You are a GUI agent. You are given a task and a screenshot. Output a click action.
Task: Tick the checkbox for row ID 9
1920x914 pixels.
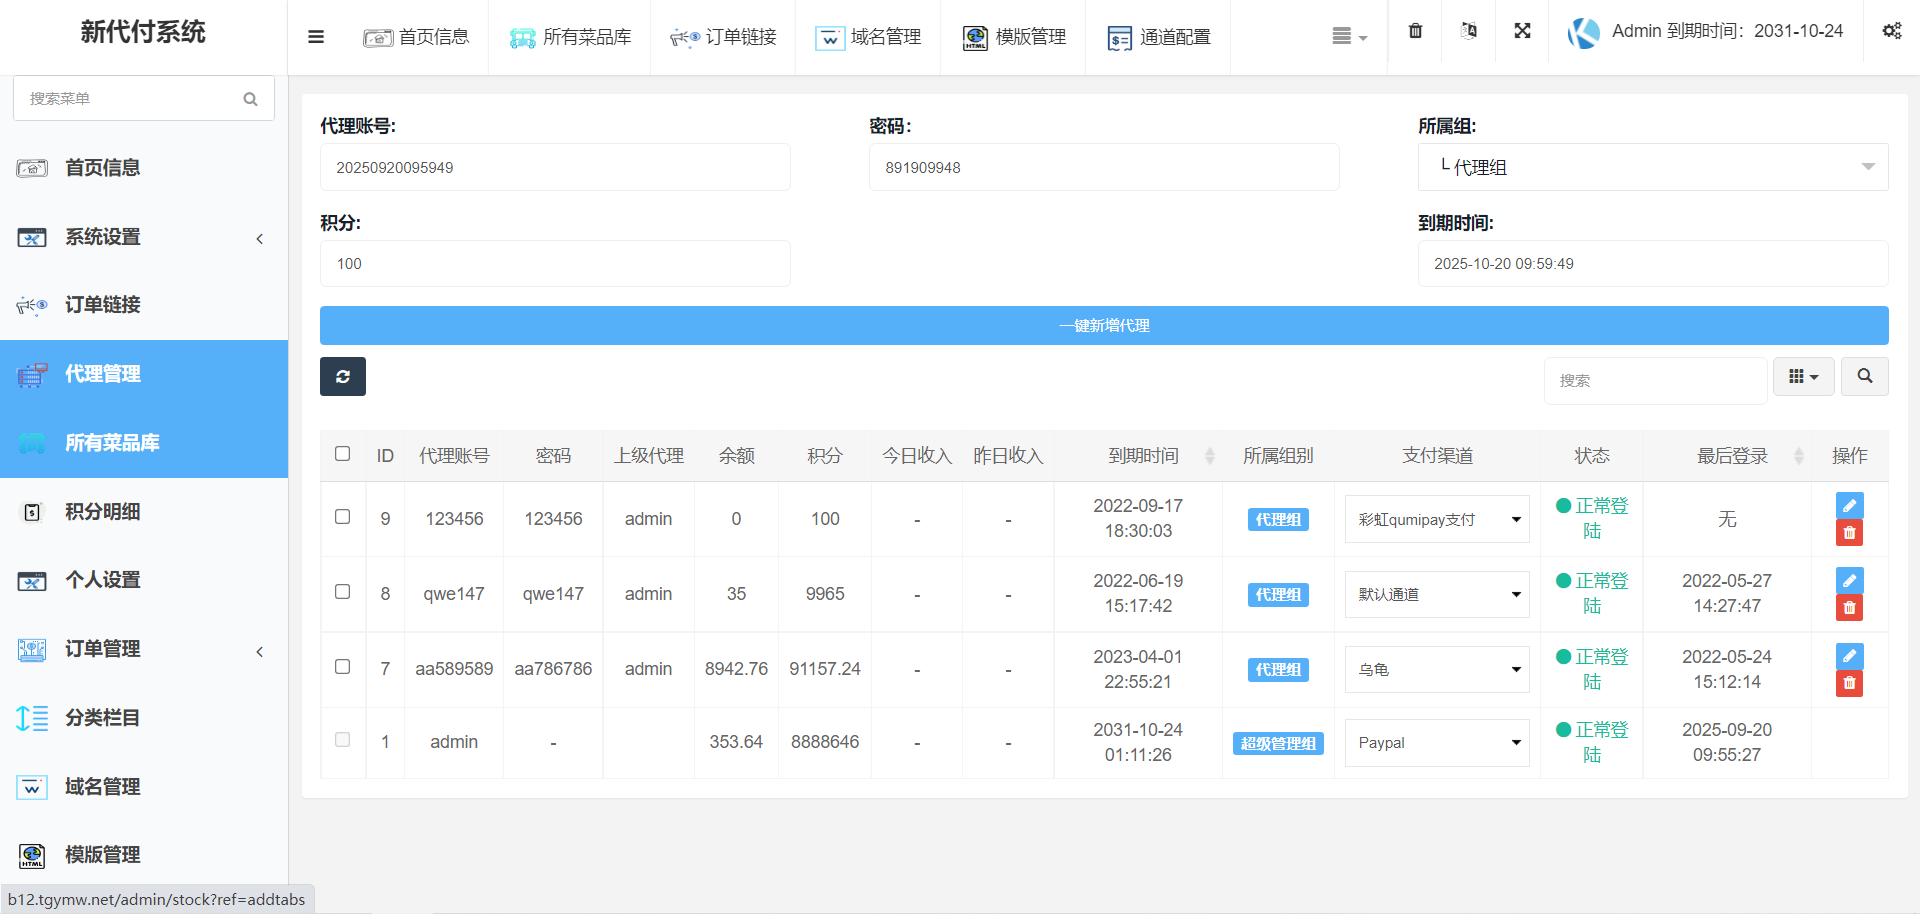[342, 517]
